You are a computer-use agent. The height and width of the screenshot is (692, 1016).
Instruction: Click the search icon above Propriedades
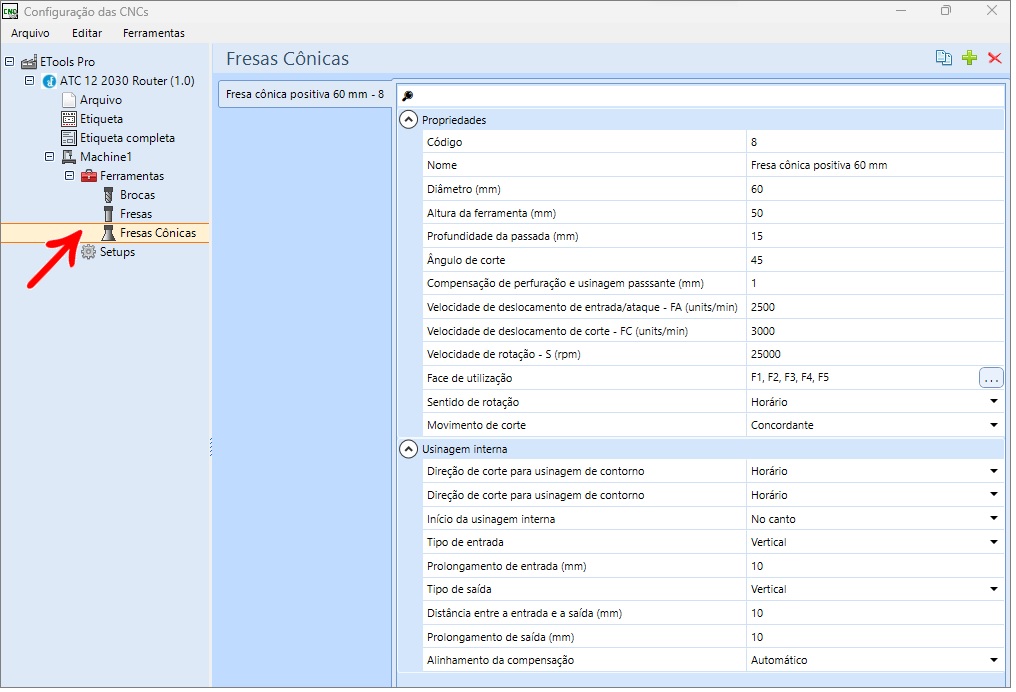click(x=408, y=96)
